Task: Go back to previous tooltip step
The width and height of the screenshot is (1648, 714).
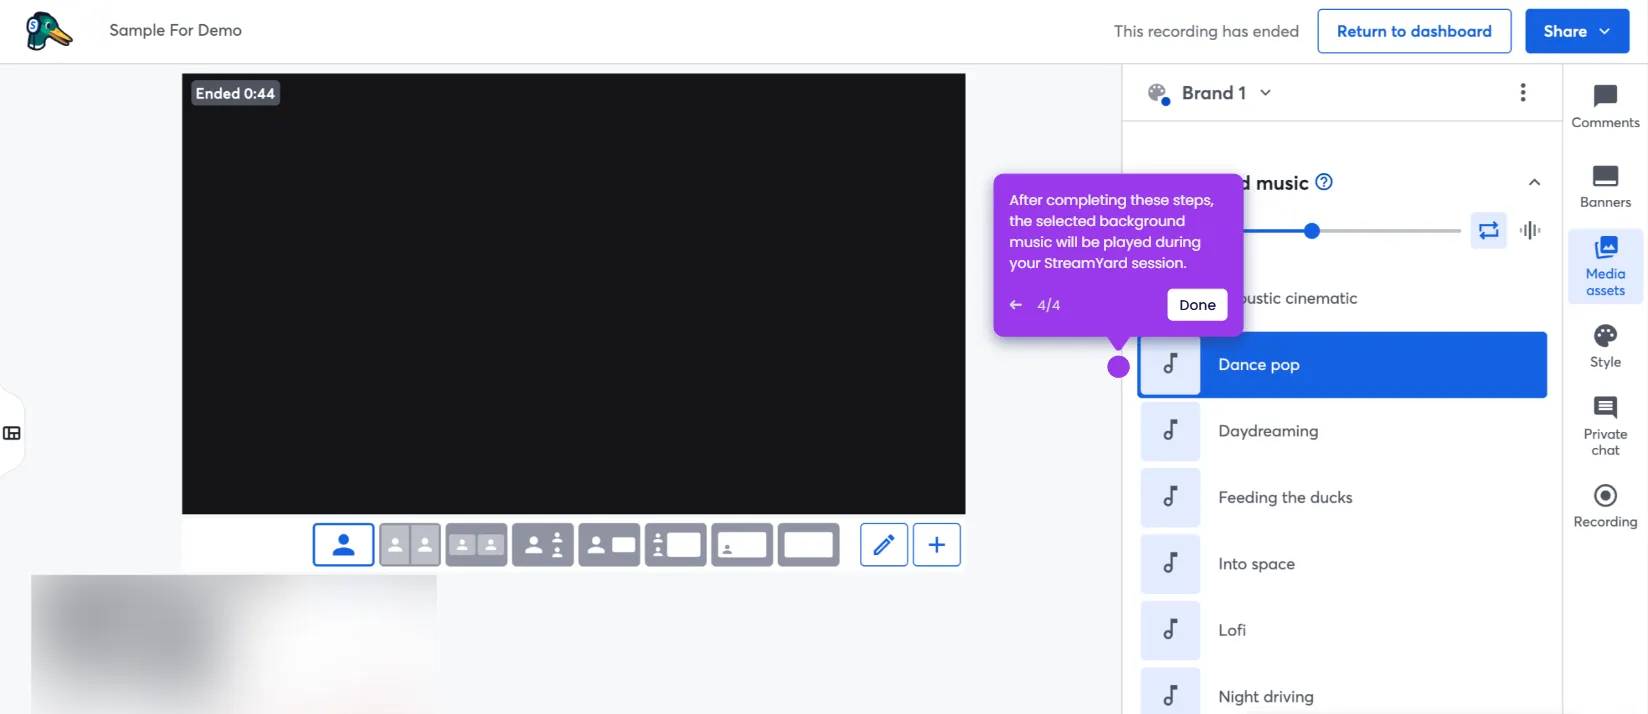Action: click(1016, 305)
